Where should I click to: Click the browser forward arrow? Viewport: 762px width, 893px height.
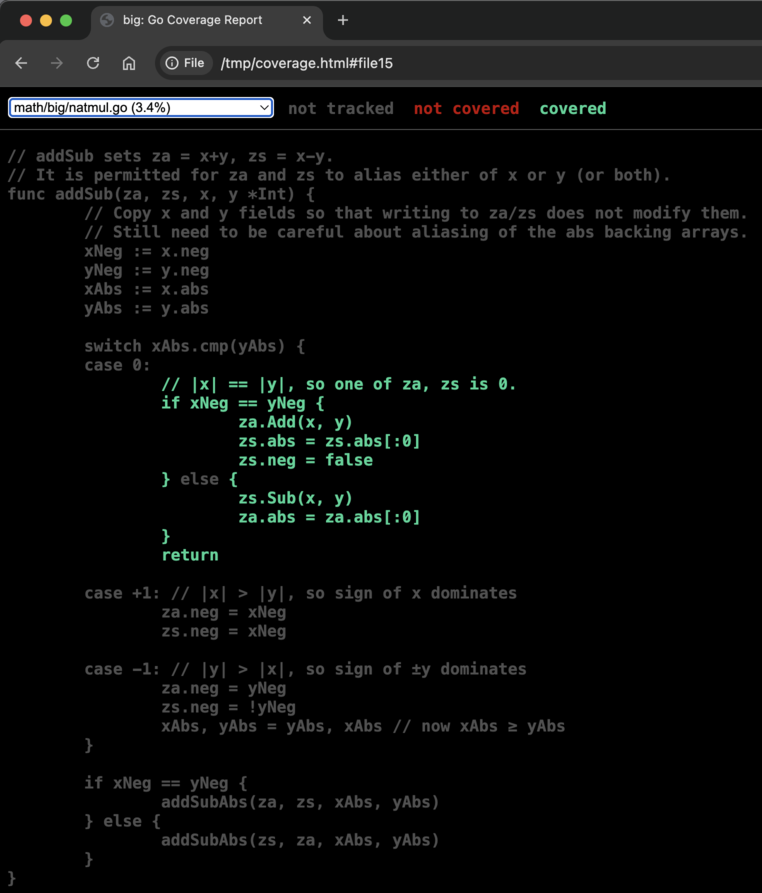tap(56, 63)
